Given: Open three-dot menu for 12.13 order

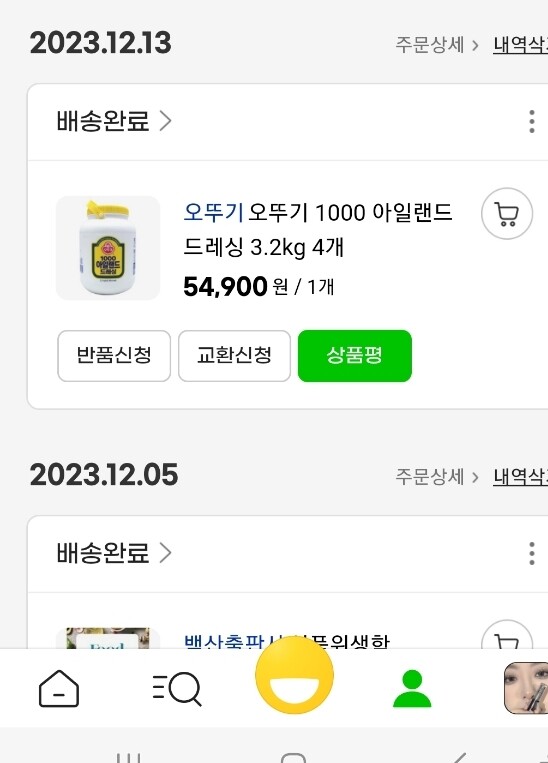Looking at the screenshot, I should pyautogui.click(x=532, y=121).
